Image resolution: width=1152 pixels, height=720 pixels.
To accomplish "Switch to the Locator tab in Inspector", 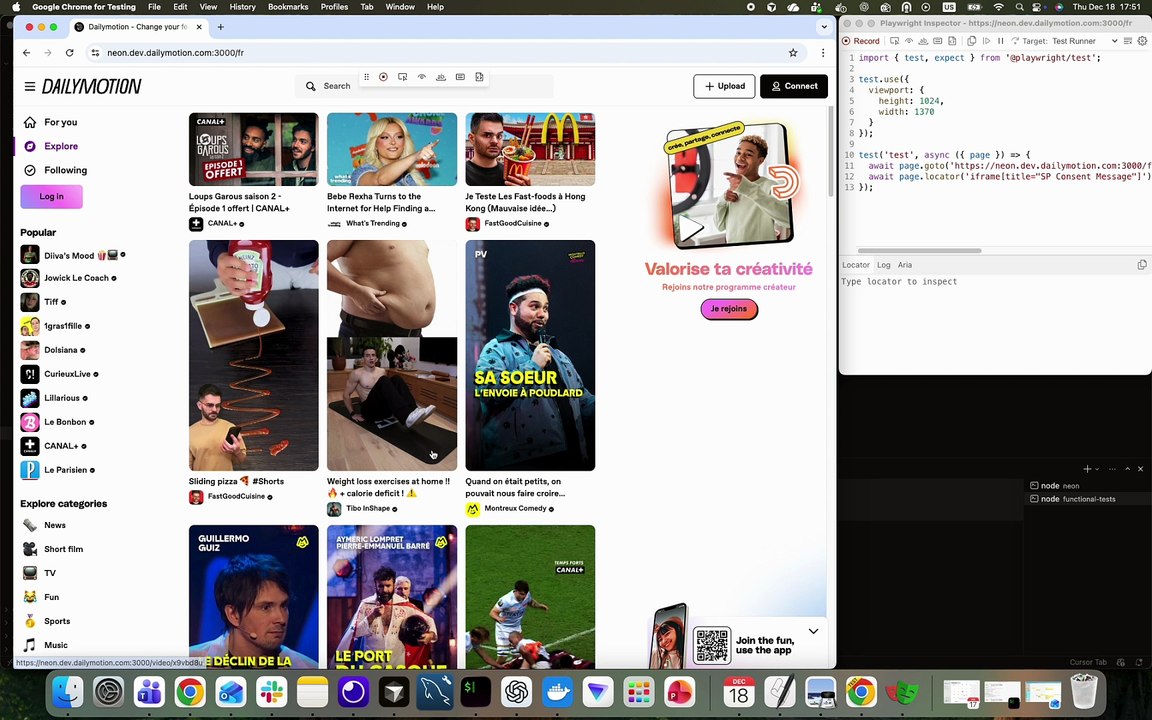I will tap(856, 265).
